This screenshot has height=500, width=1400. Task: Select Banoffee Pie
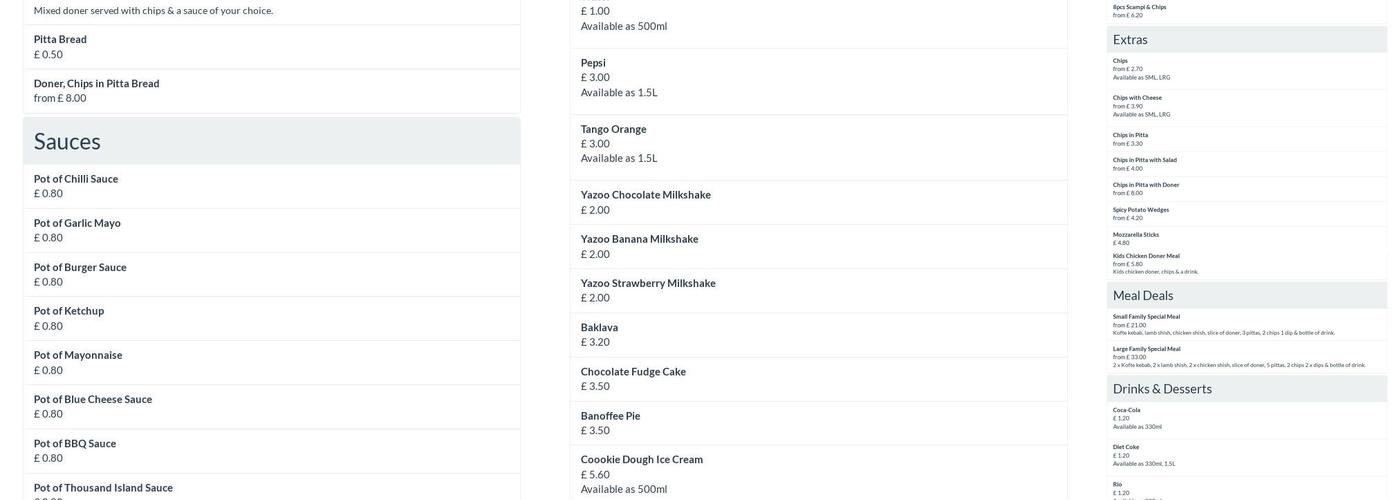click(x=610, y=416)
